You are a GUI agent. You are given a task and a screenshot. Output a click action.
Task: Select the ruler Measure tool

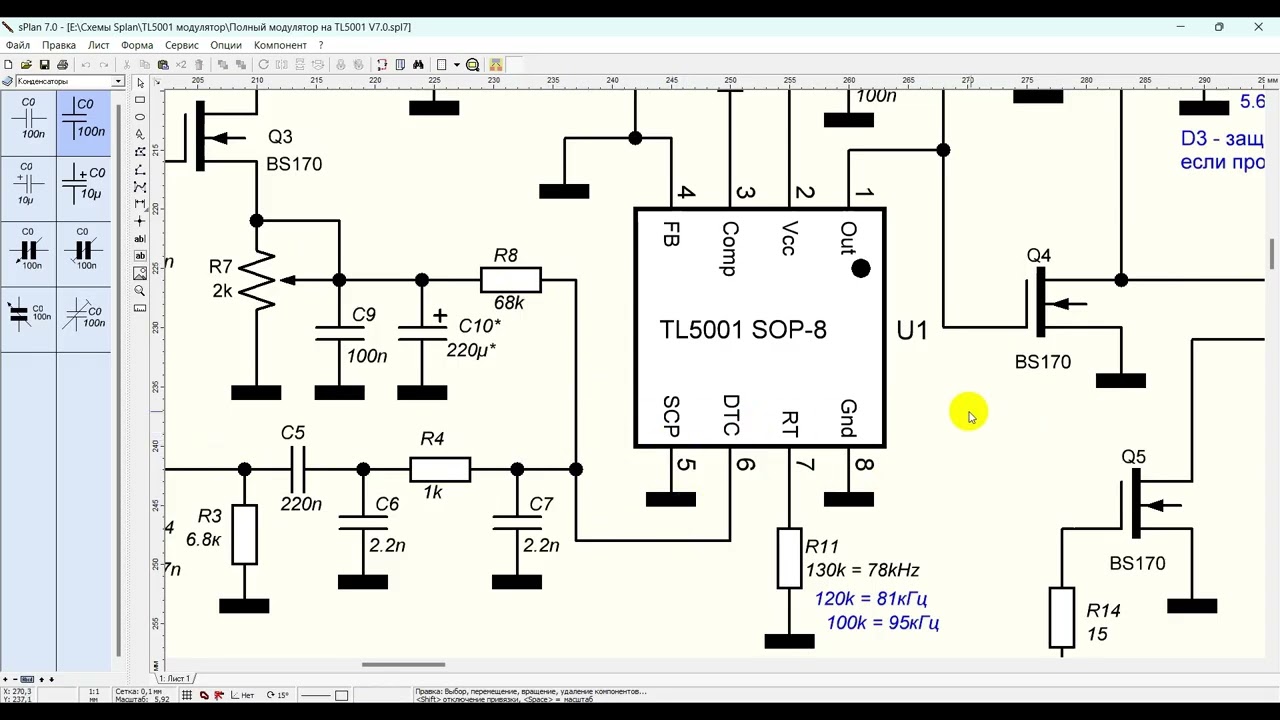pos(140,308)
